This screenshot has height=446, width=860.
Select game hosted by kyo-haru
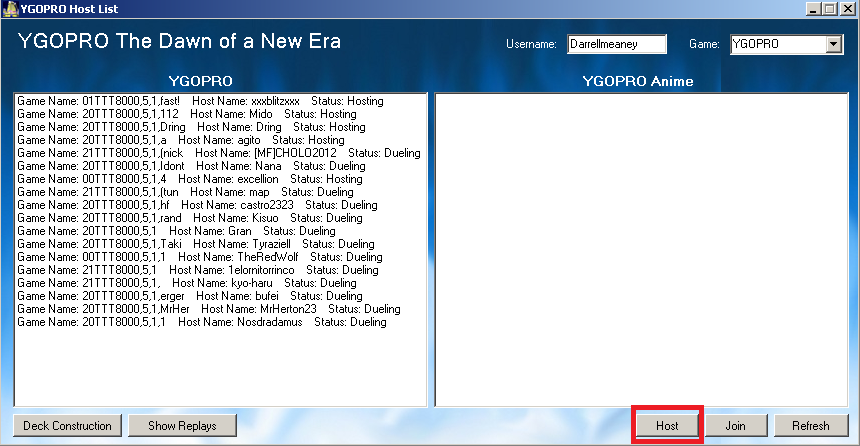(x=220, y=283)
